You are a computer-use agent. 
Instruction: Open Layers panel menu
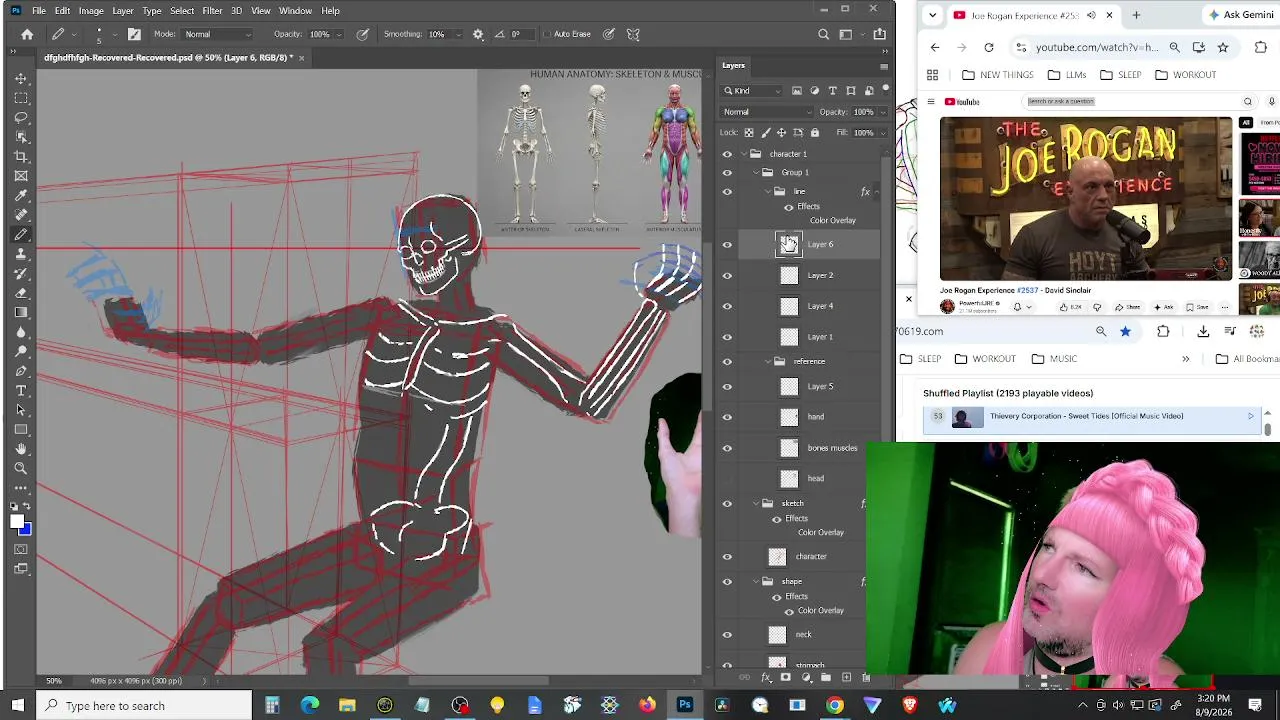(884, 66)
